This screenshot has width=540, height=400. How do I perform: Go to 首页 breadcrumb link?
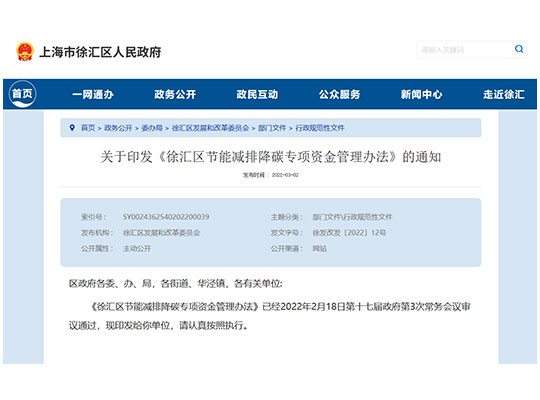[88, 128]
